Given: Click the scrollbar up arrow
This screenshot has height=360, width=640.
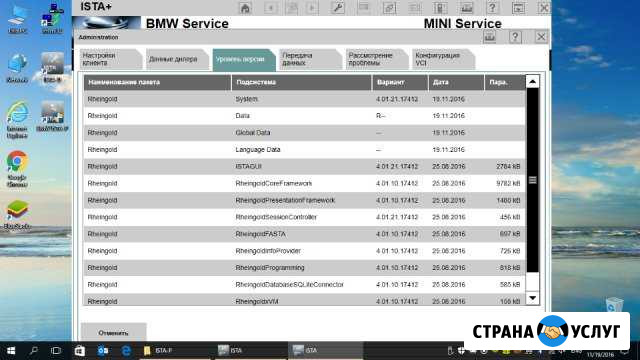Looking at the screenshot, I should 532,82.
